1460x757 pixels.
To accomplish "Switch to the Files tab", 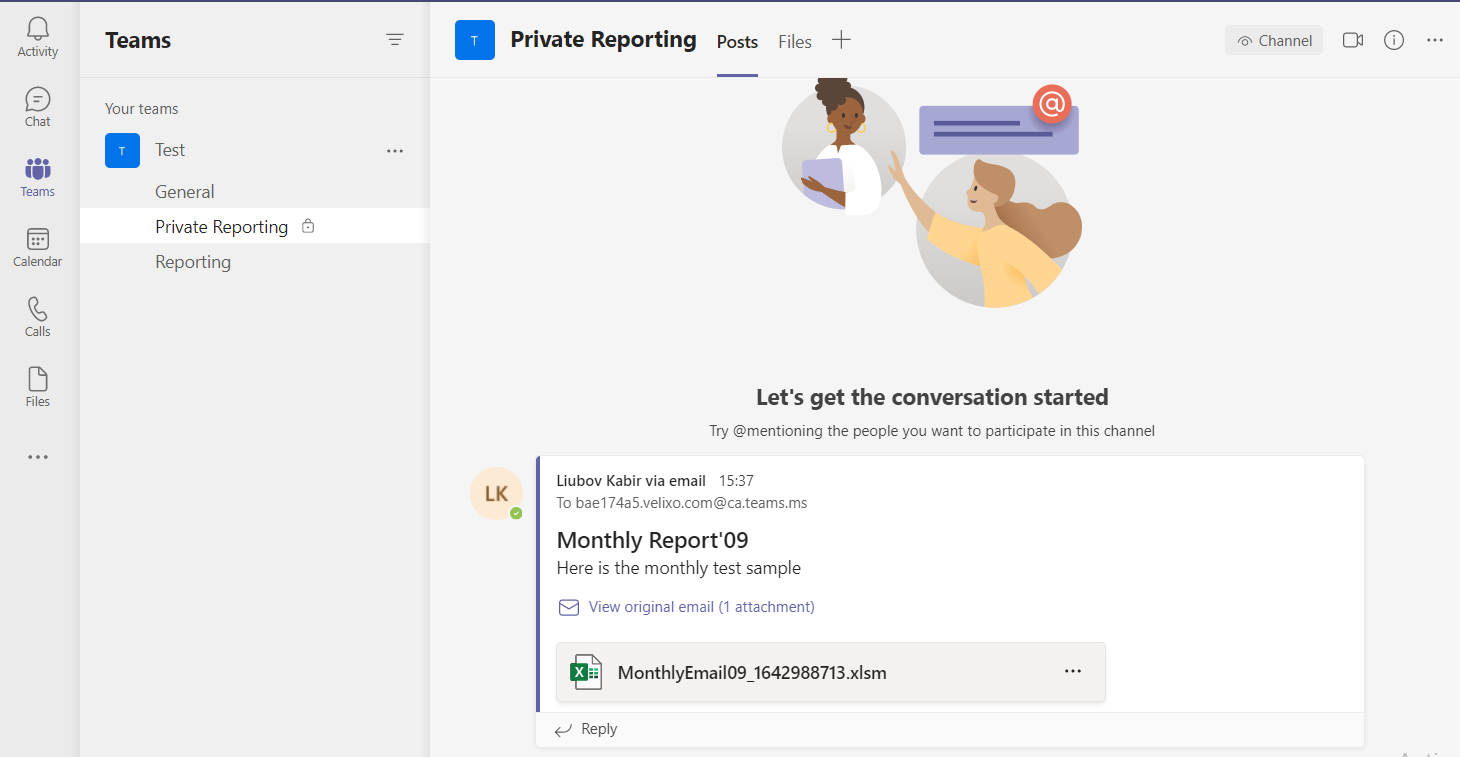I will tap(795, 42).
